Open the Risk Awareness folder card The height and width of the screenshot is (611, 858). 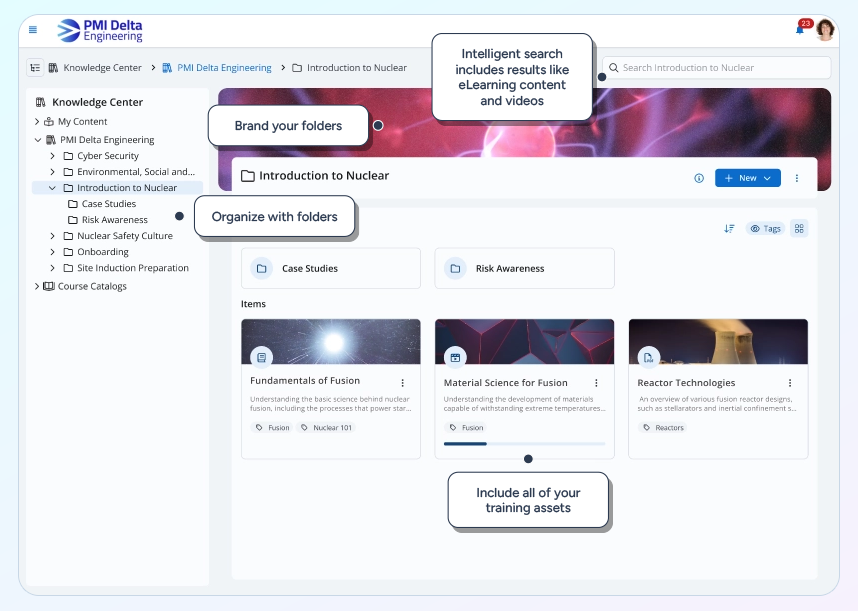(x=524, y=268)
